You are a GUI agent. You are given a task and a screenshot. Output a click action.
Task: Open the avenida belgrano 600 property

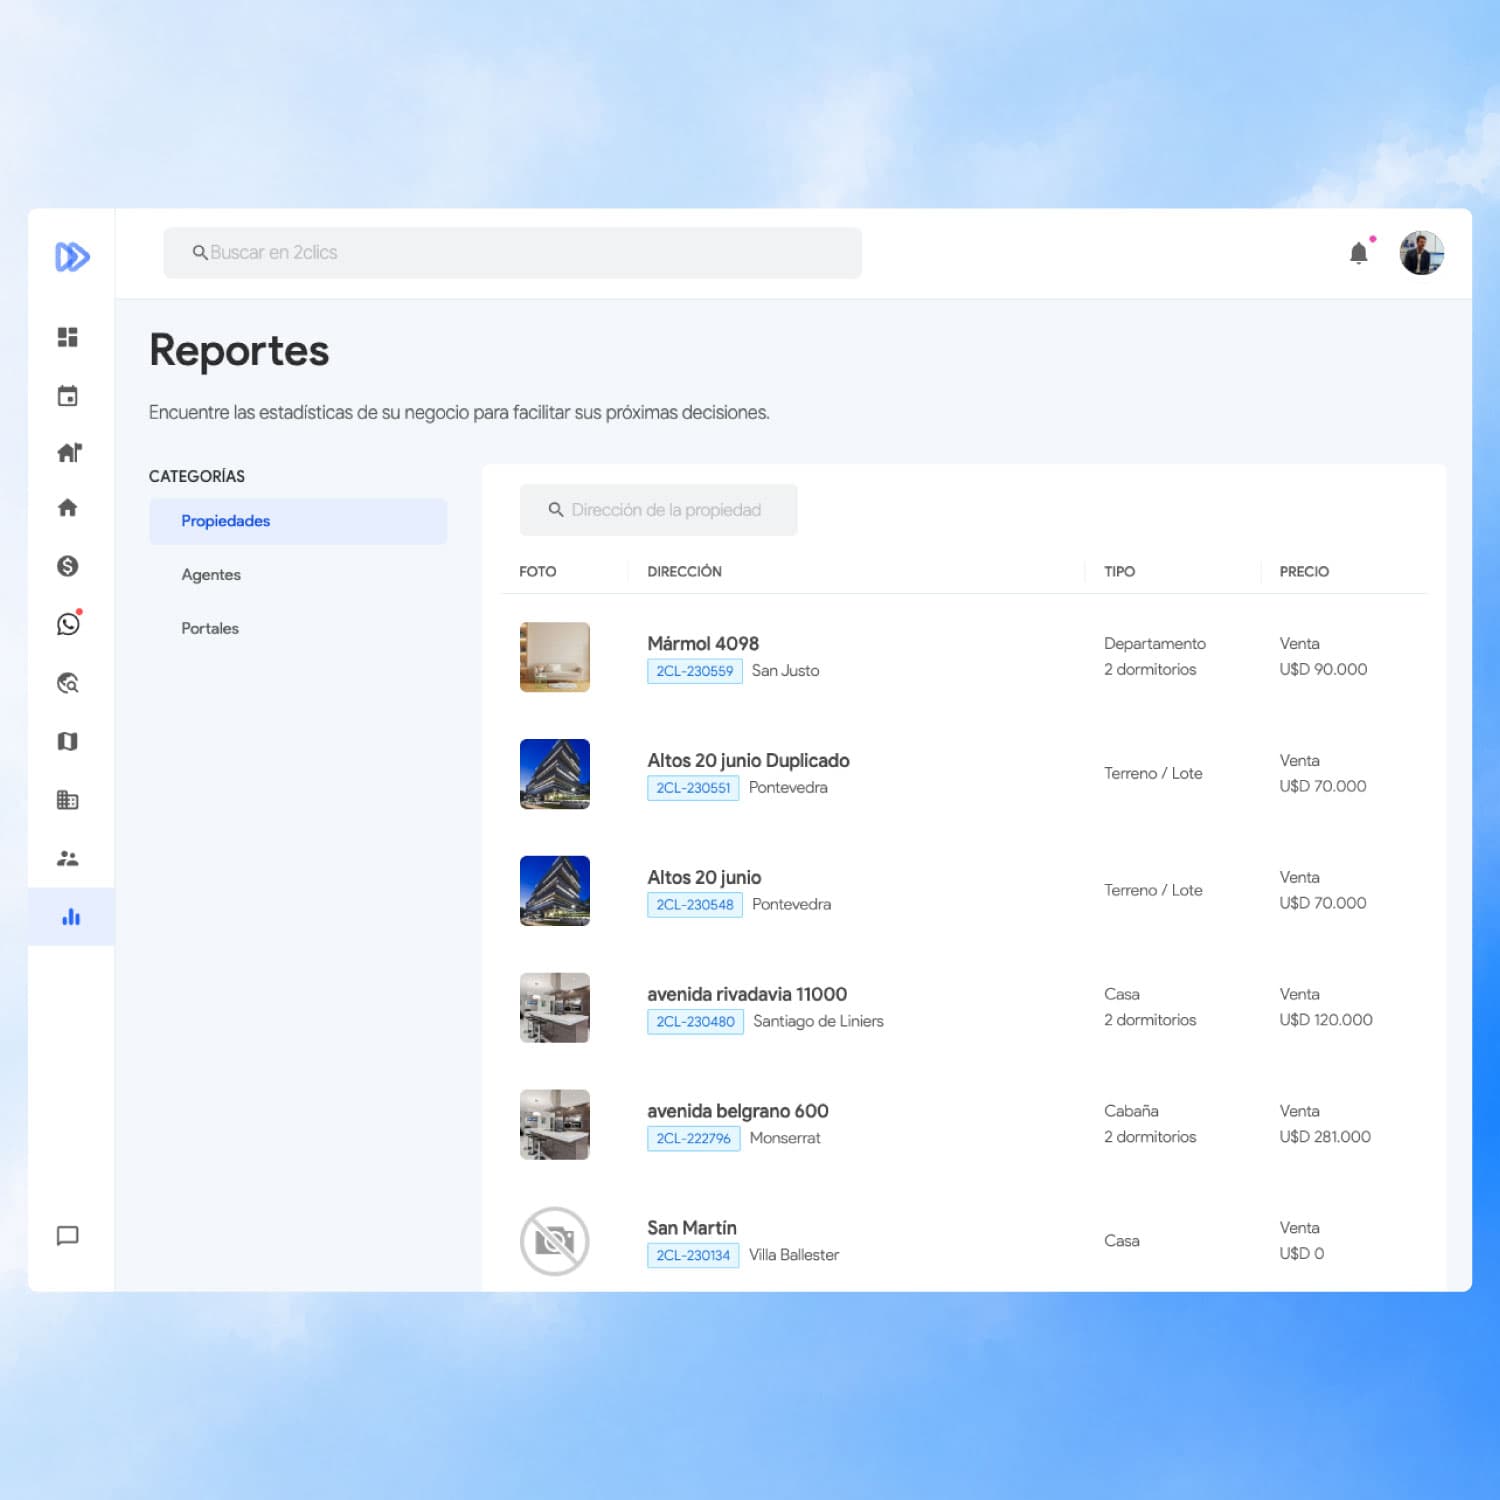click(x=738, y=1111)
